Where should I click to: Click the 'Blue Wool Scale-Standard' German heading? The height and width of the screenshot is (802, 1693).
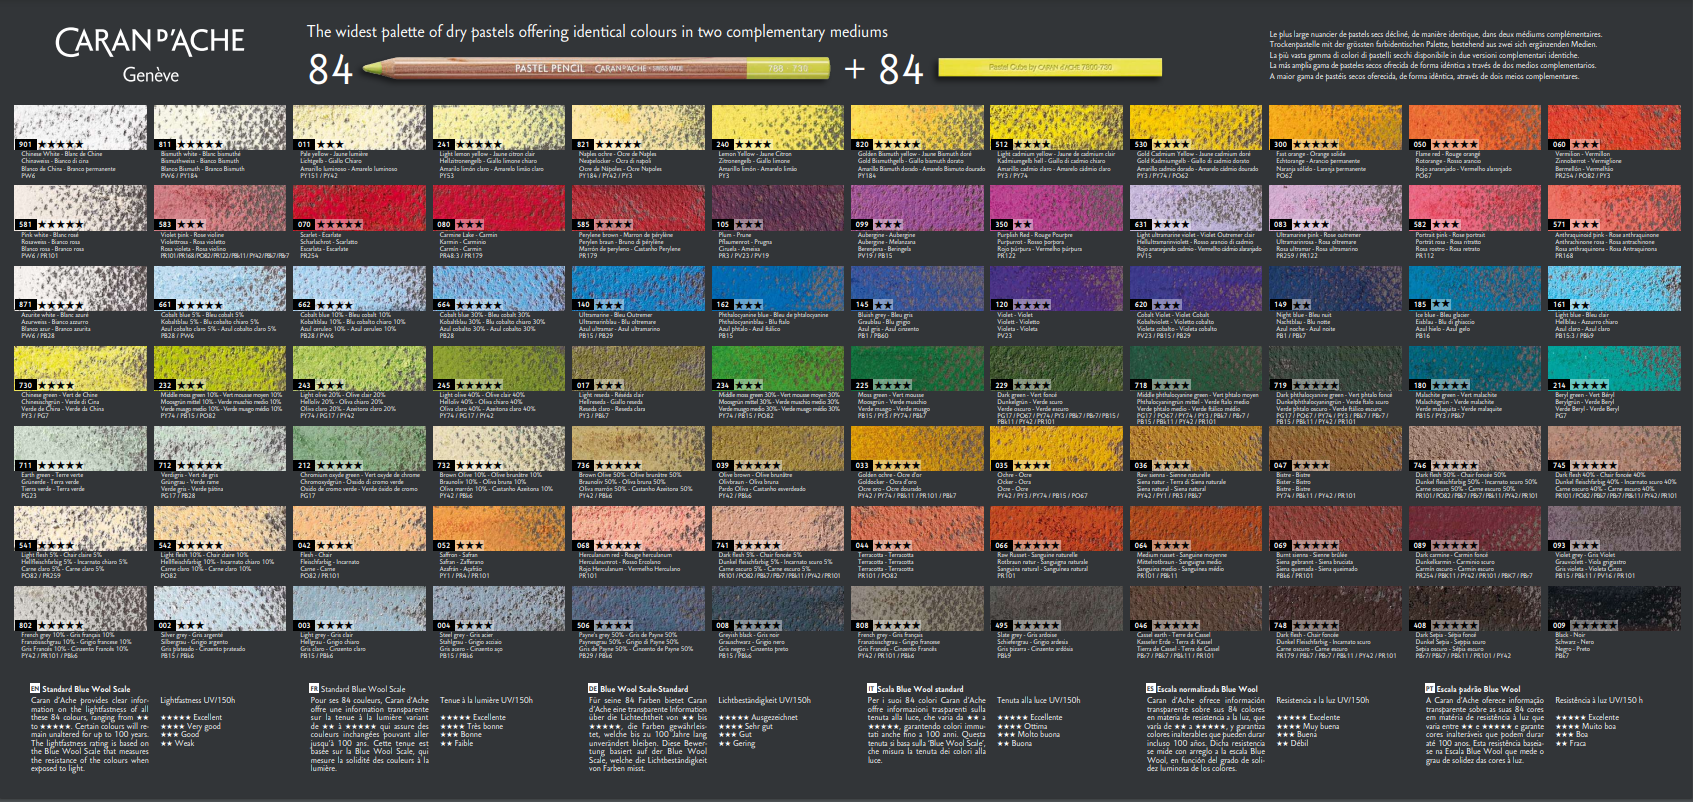point(644,689)
